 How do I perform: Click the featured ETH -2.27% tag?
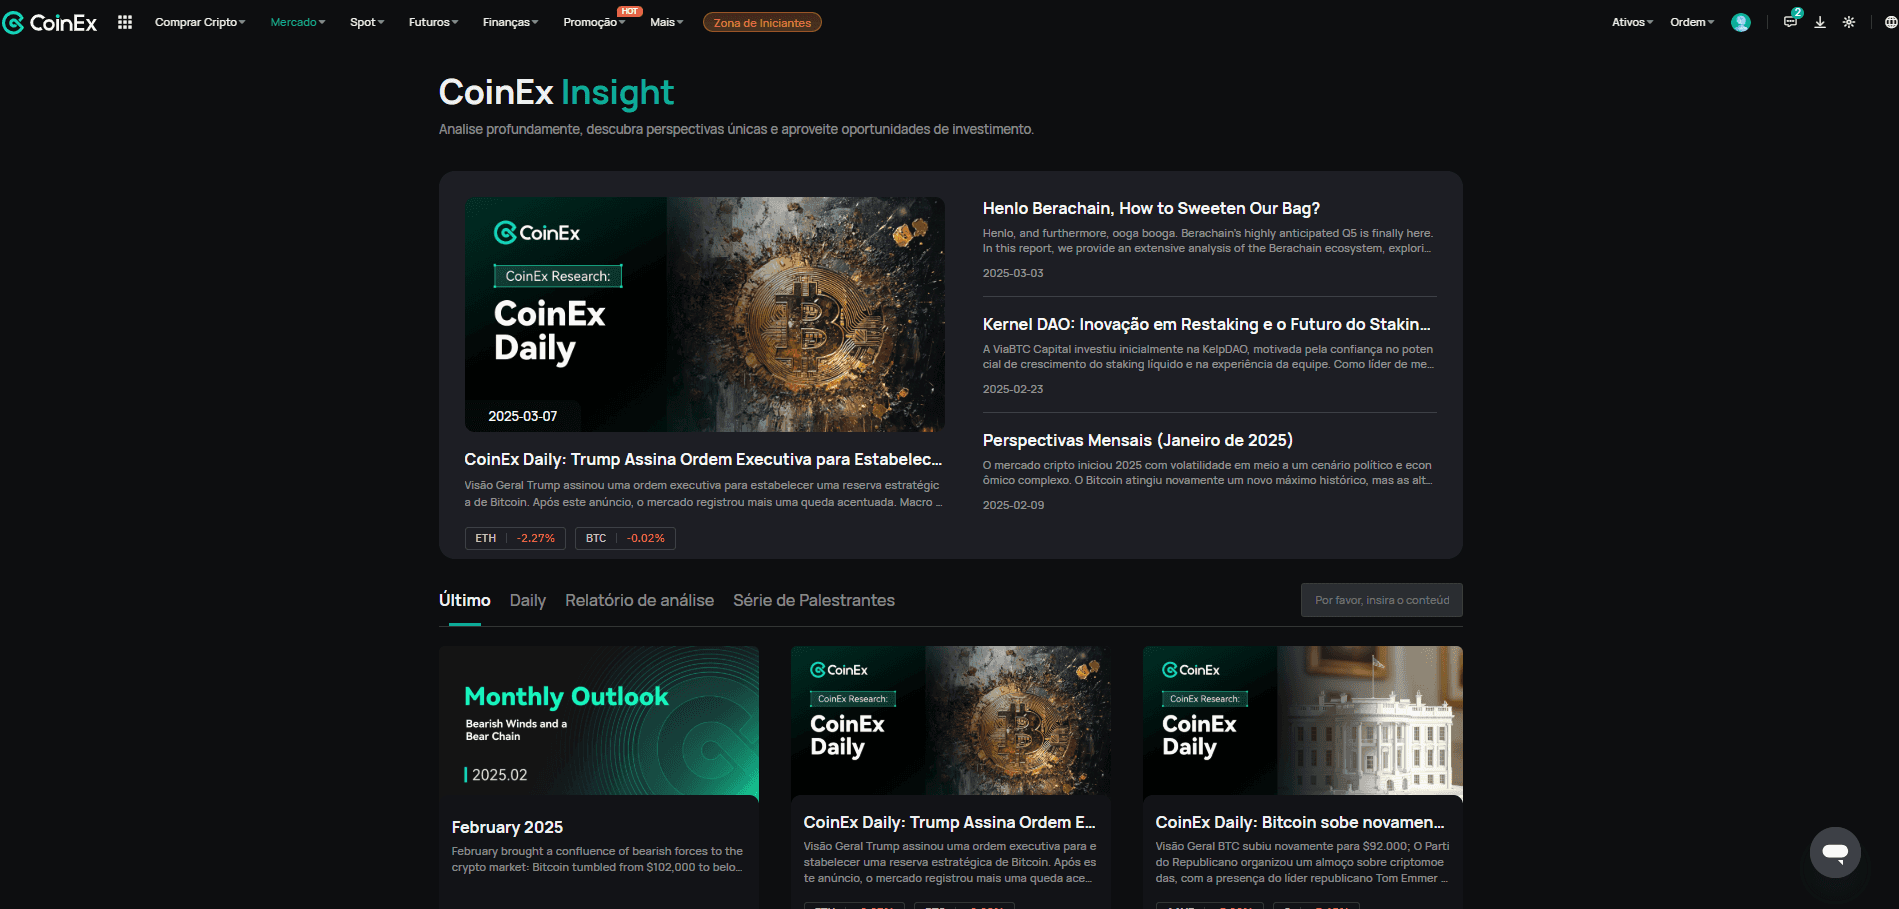coord(515,538)
